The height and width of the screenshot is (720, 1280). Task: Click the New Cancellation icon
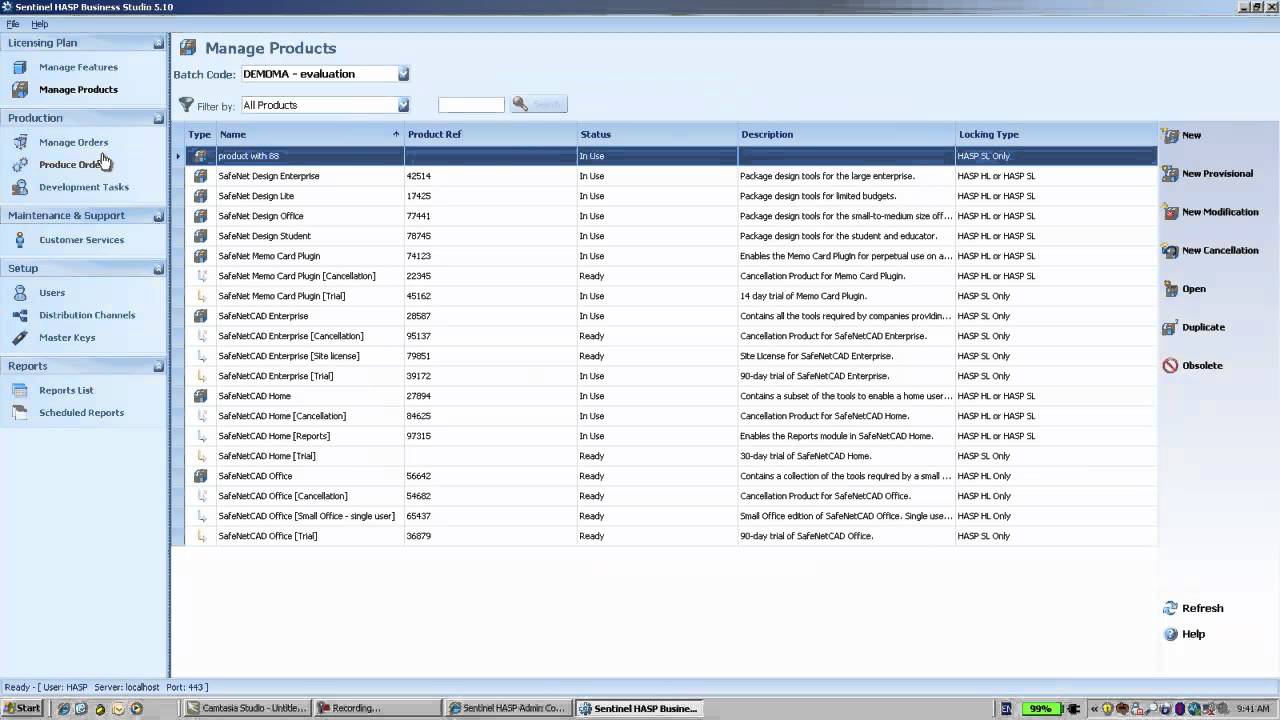point(1170,250)
